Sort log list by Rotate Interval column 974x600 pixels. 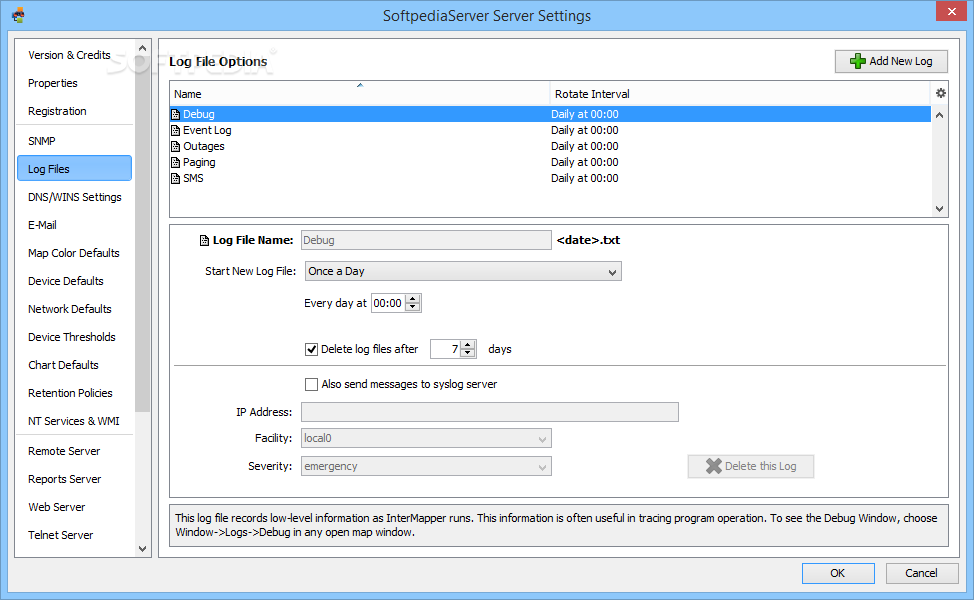click(740, 94)
